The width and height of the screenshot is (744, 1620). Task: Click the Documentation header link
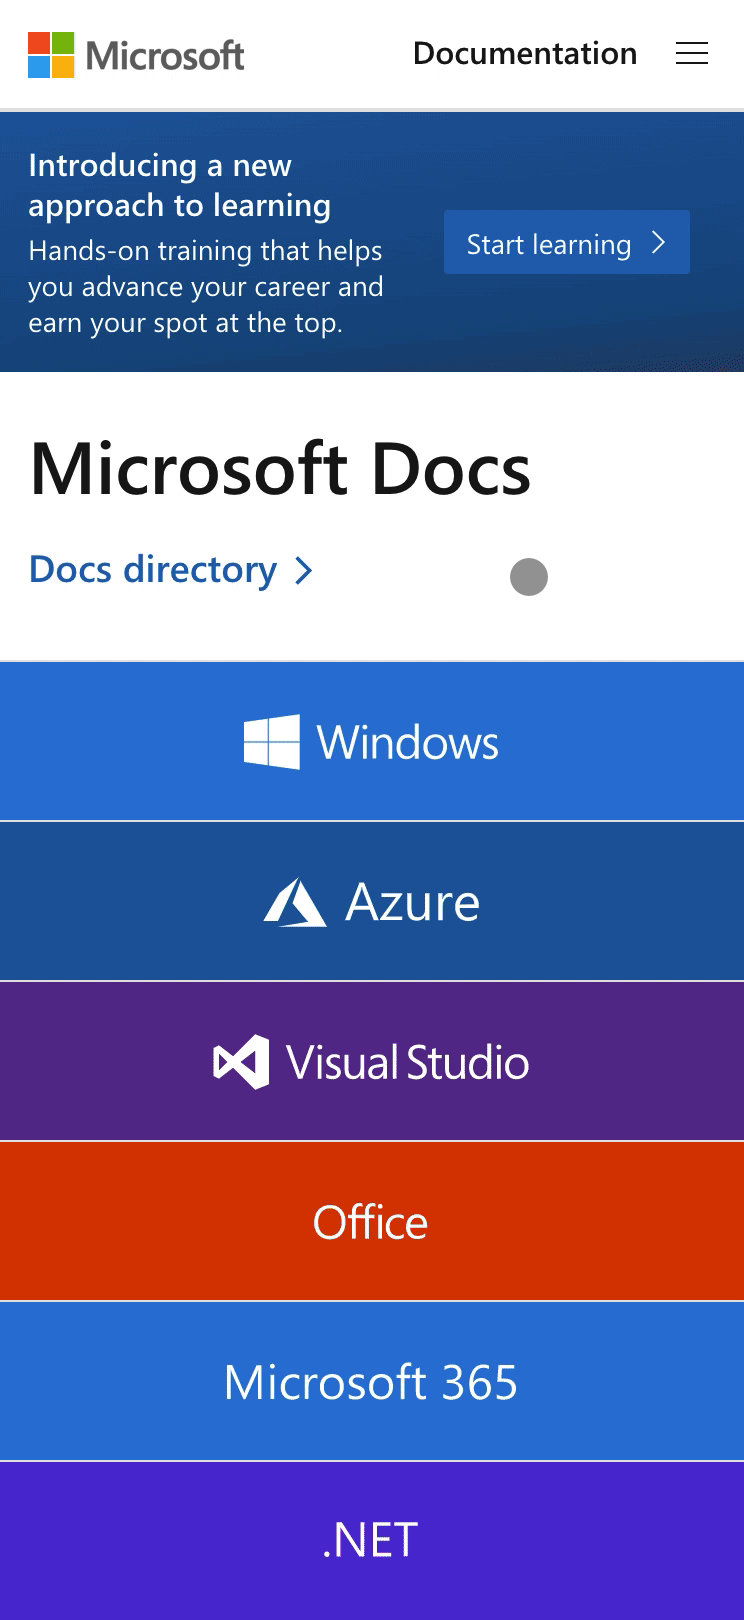coord(525,54)
